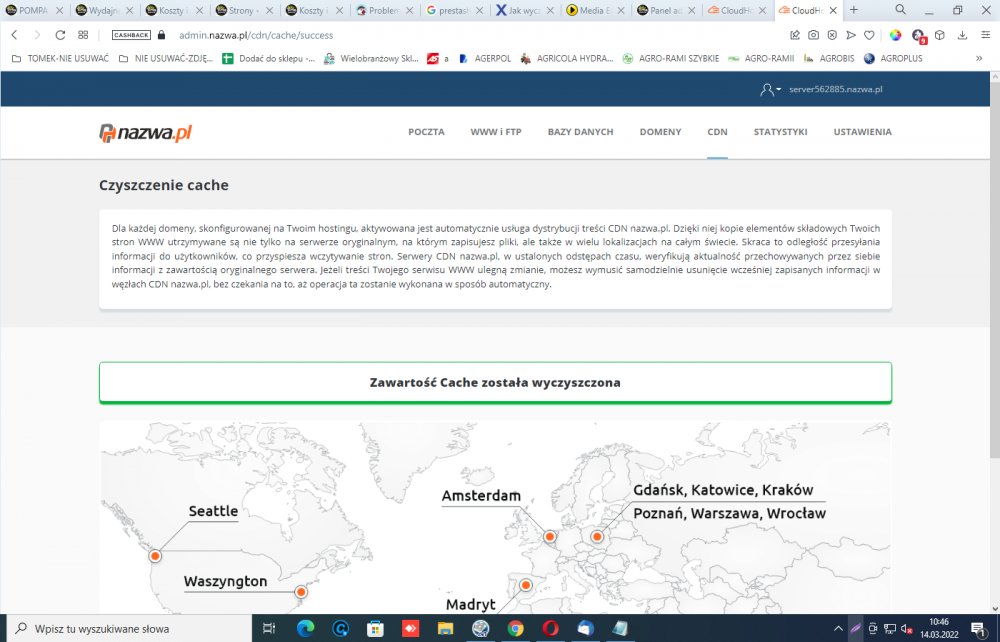Open AGERPOL bookmark
The width and height of the screenshot is (1000, 642).
[485, 58]
